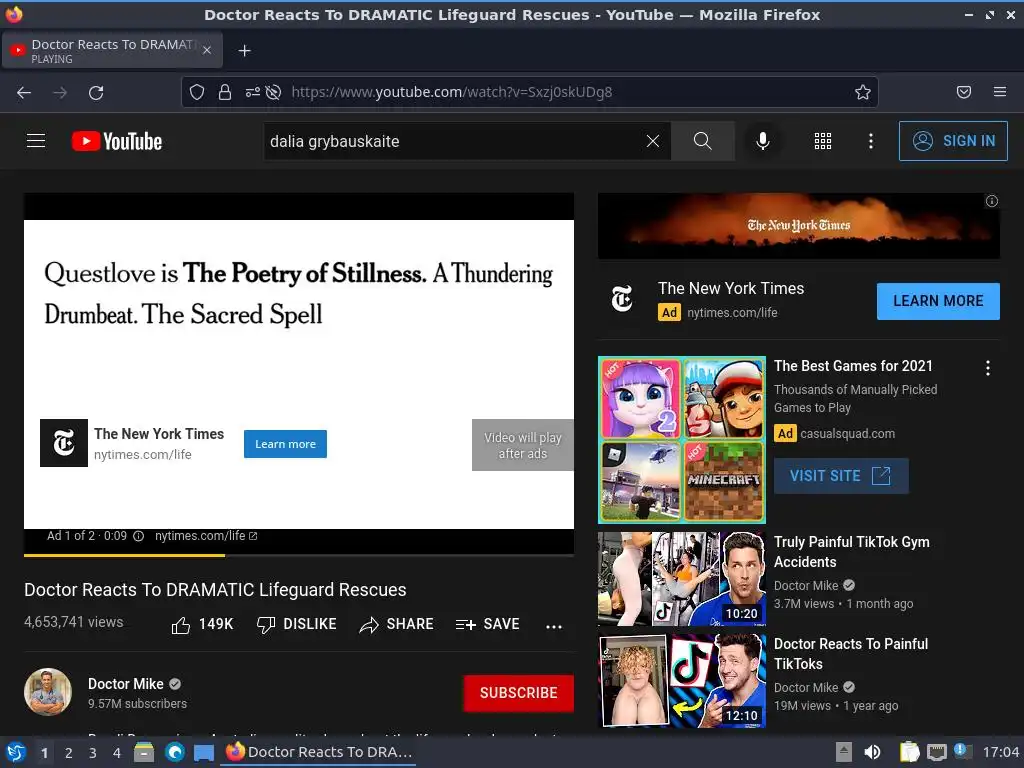Image resolution: width=1024 pixels, height=768 pixels.
Task: Open nytimes.com/life link below the video ad
Action: click(x=206, y=536)
